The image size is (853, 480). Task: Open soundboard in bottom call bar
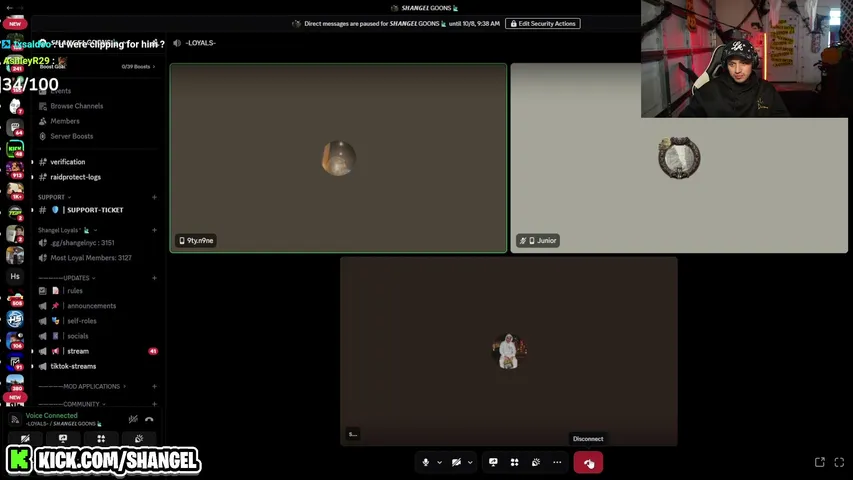pyautogui.click(x=536, y=463)
